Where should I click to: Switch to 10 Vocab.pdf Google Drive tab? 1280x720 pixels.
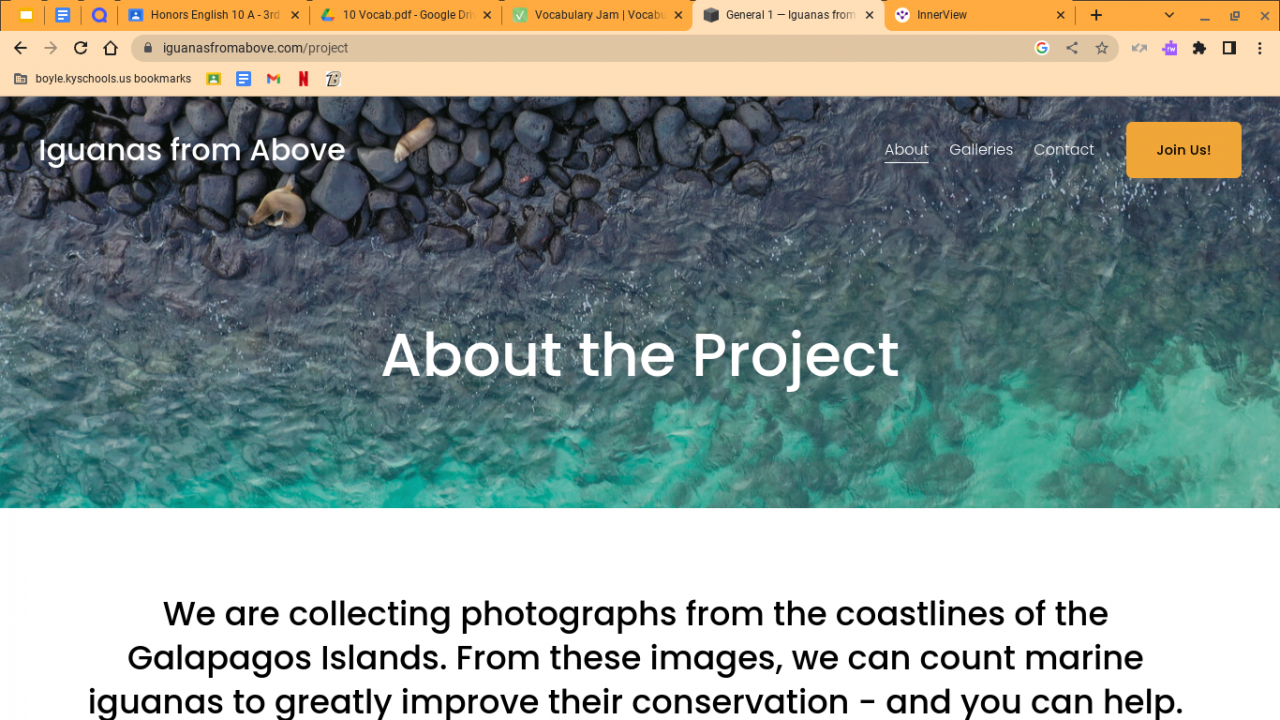tap(405, 15)
